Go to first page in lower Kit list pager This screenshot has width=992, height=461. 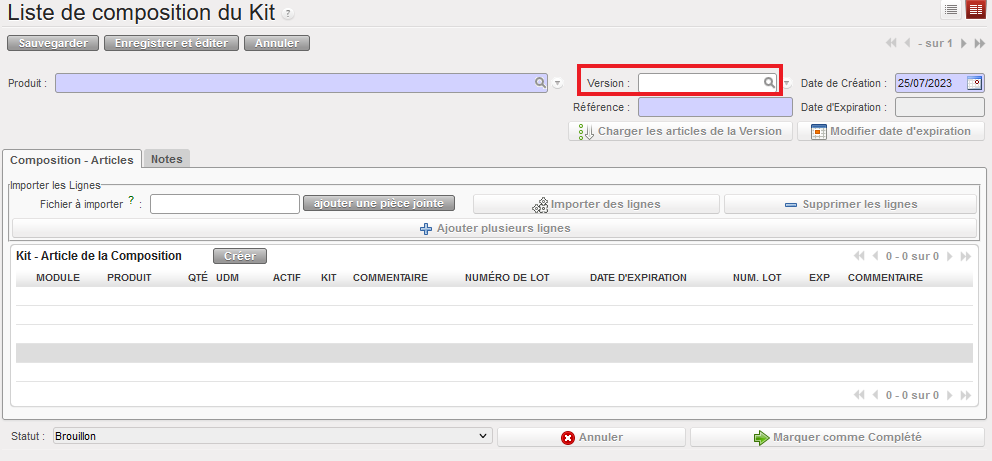pyautogui.click(x=859, y=395)
